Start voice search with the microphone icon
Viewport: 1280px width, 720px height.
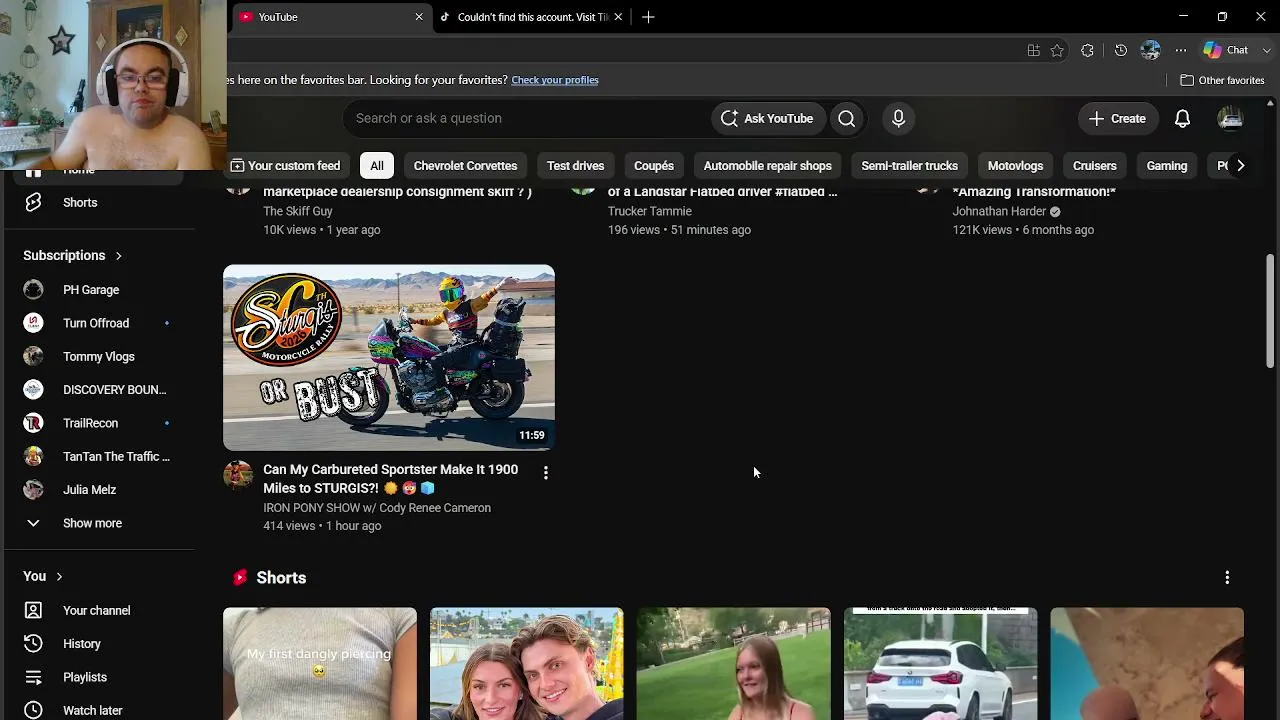[898, 118]
